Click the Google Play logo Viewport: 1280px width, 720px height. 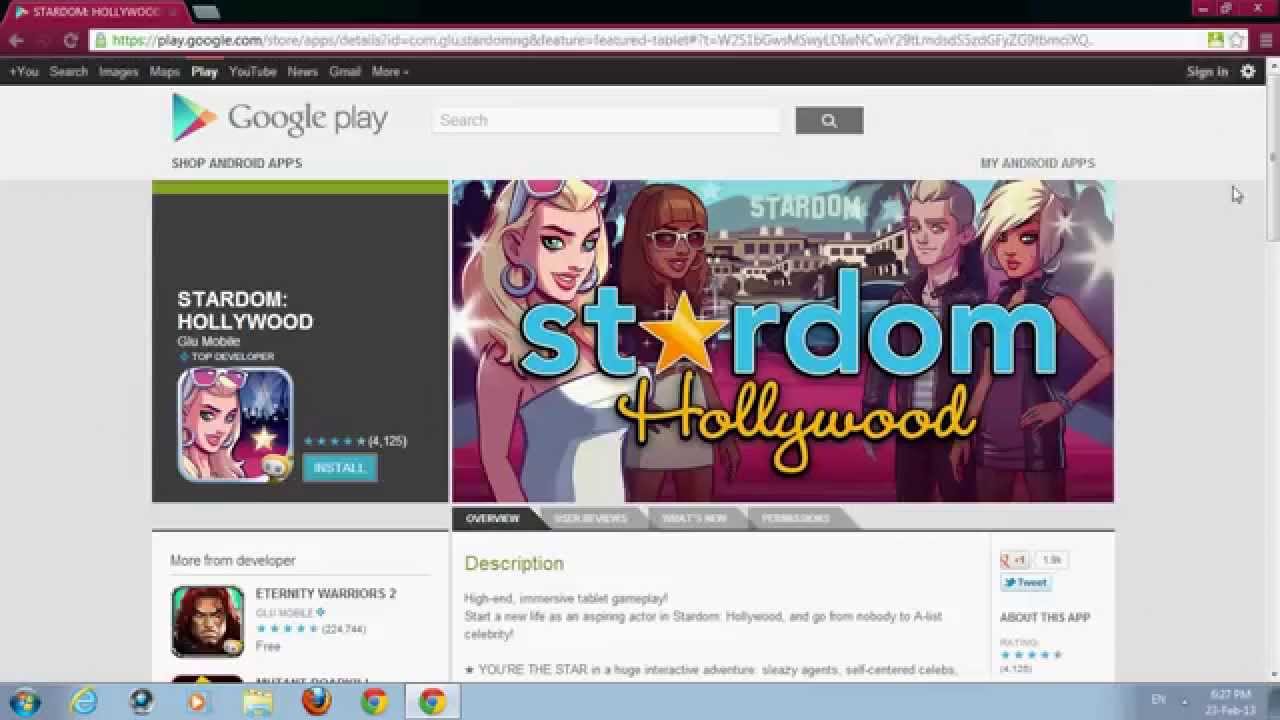(x=279, y=118)
